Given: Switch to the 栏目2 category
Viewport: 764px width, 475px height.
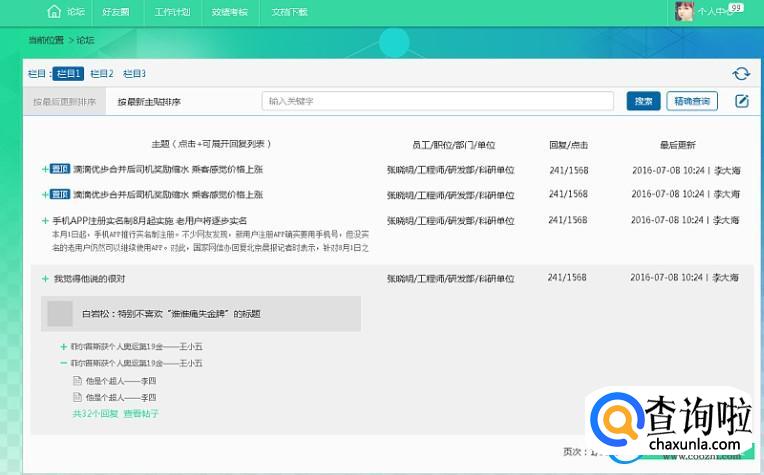Looking at the screenshot, I should click(x=102, y=74).
